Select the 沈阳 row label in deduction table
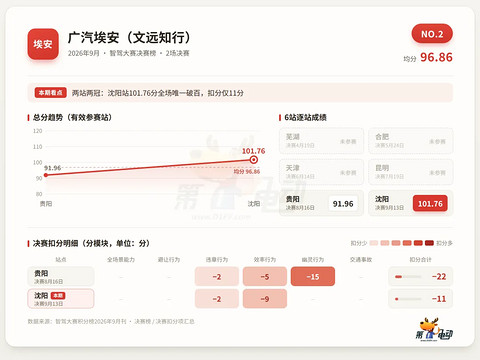Viewport: 480px width, 360px height. pos(61,299)
